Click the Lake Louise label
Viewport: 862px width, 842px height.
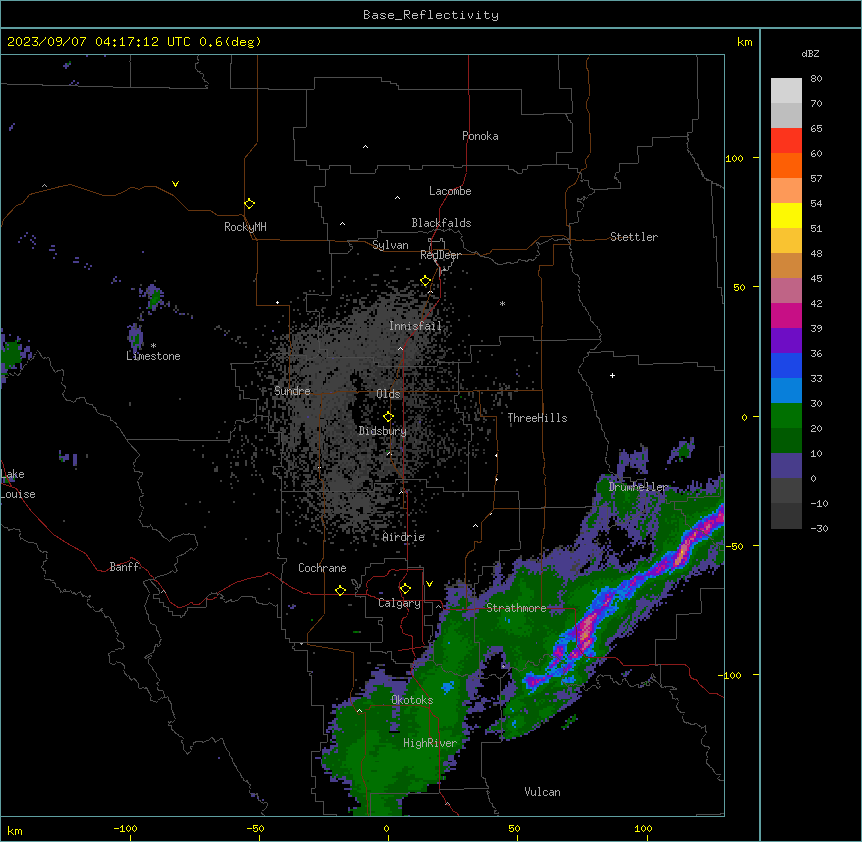point(18,484)
